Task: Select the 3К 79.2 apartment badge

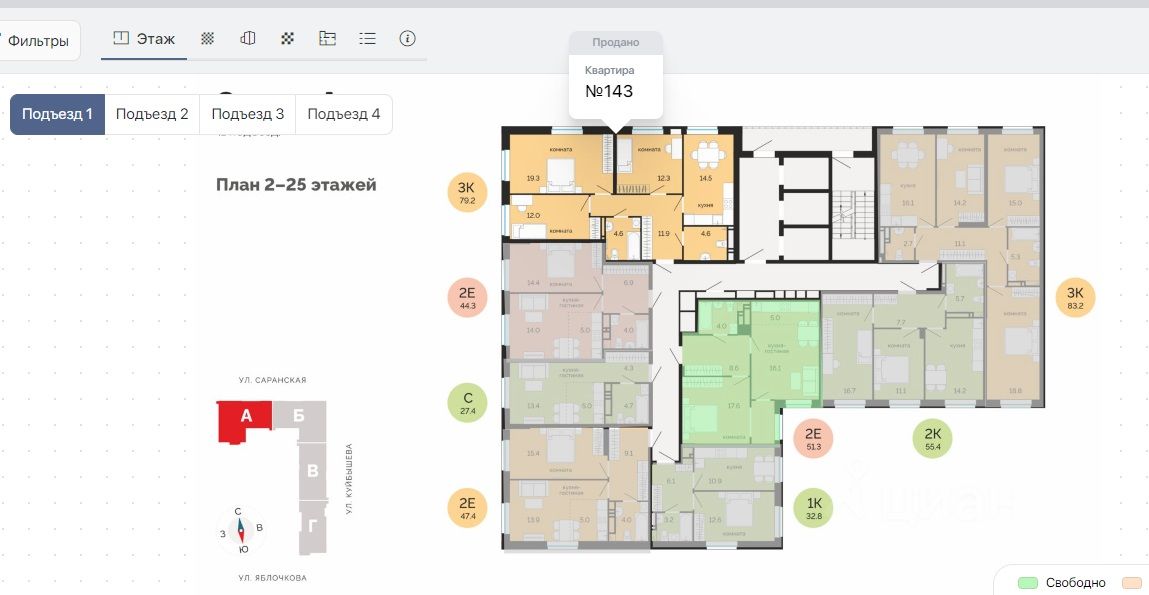Action: [x=468, y=193]
